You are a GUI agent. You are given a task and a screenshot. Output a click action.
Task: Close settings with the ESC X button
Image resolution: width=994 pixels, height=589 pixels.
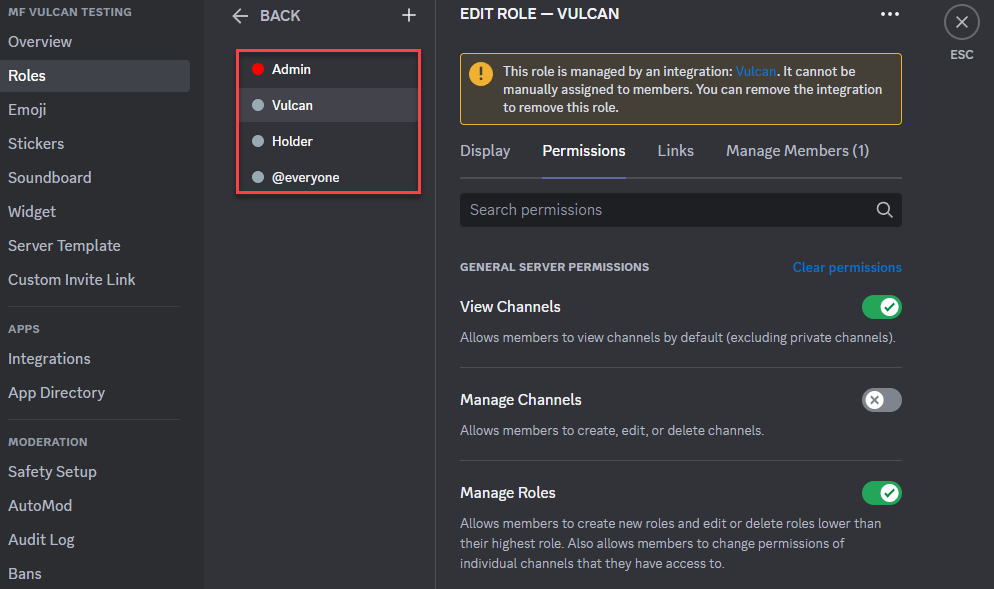(962, 22)
